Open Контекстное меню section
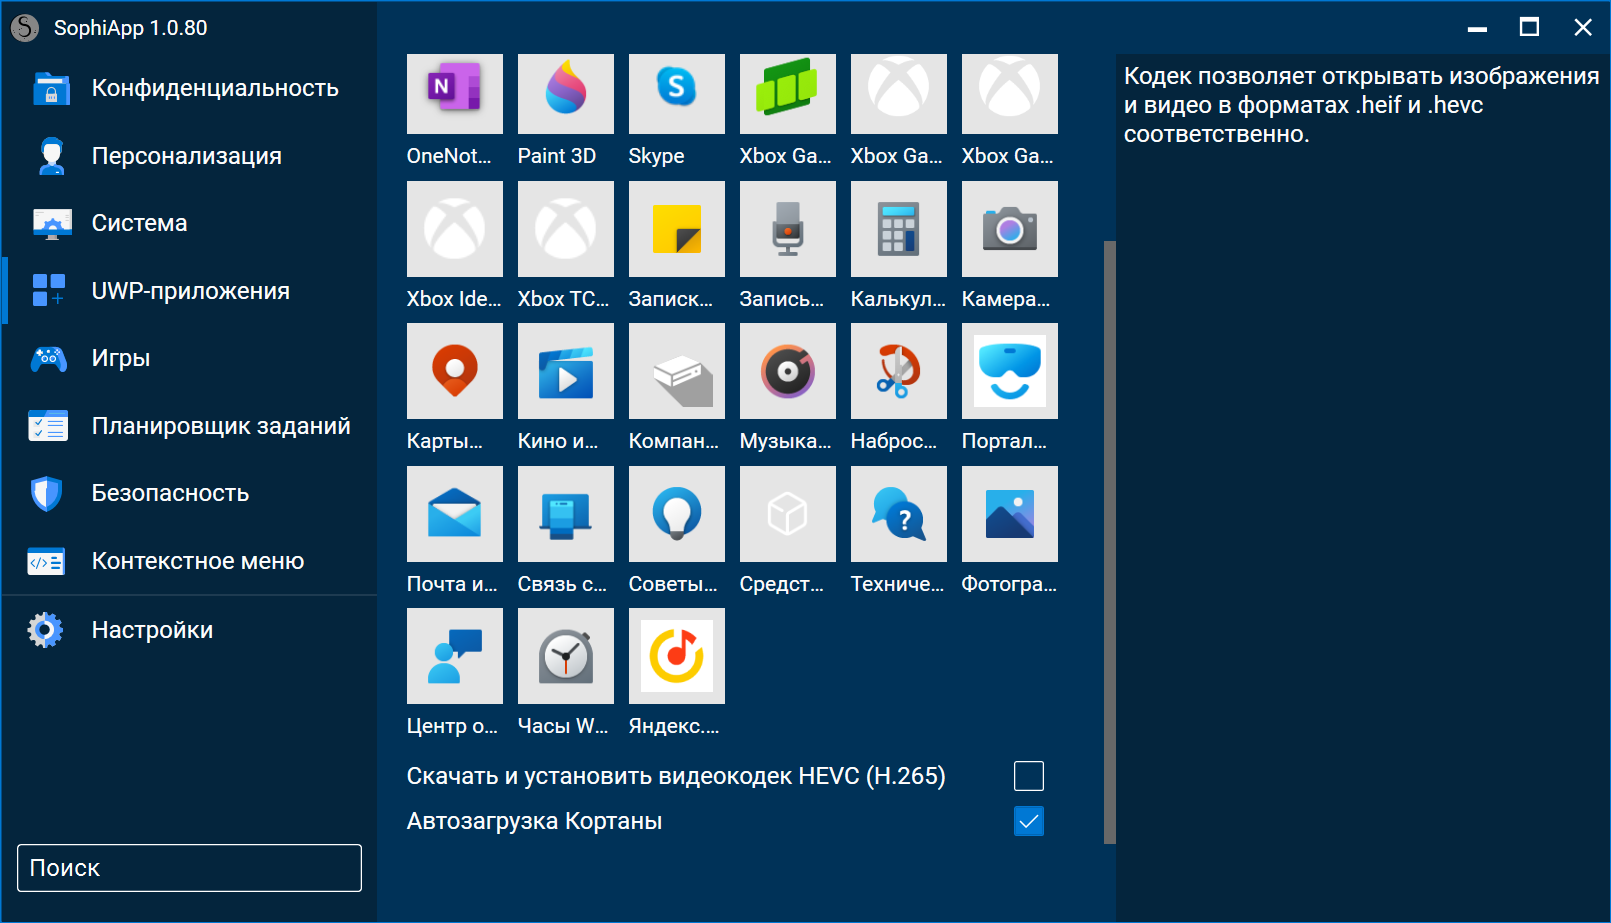 189,561
